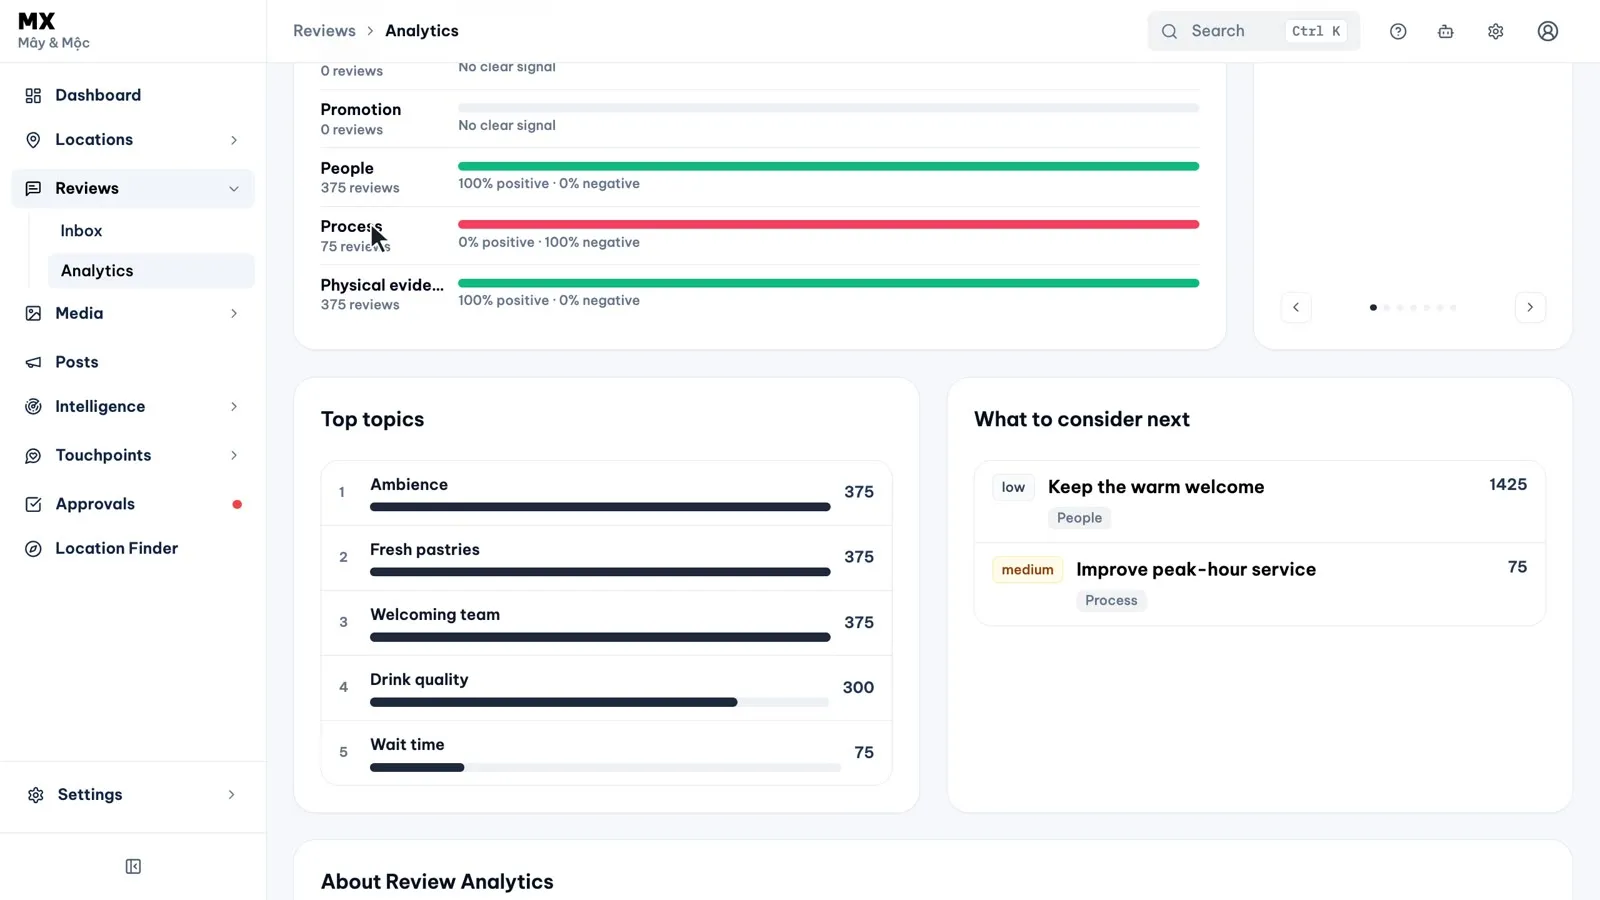Click the Physical evide... category label

(x=382, y=285)
